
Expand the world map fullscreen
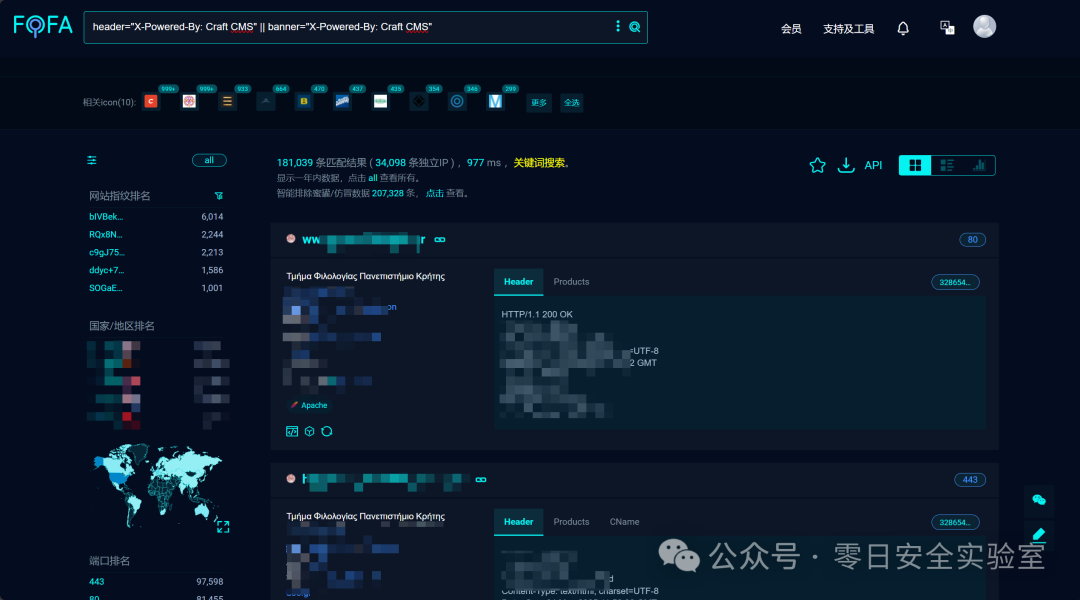222,526
